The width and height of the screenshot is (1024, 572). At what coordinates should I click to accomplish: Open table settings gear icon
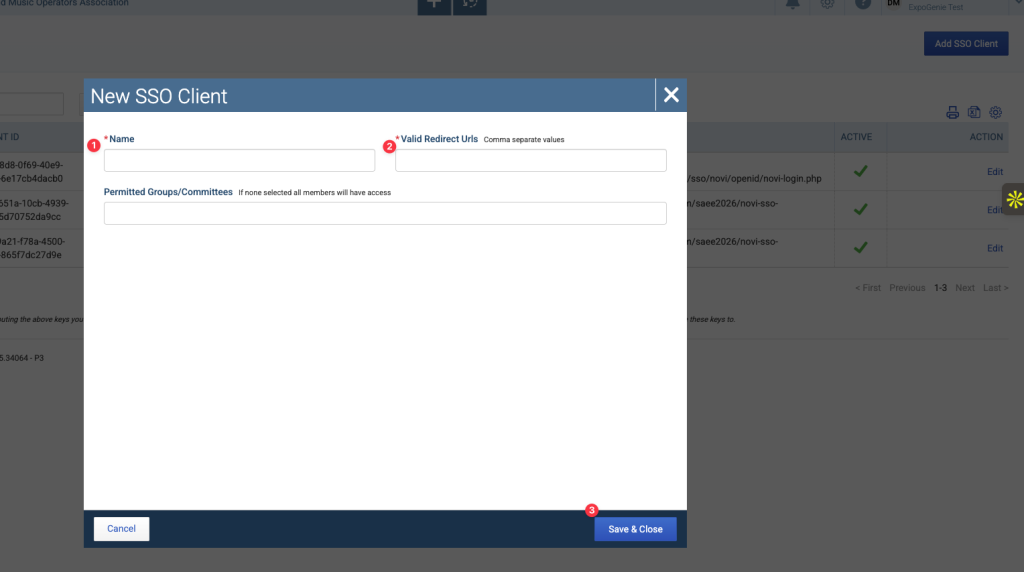[x=995, y=113]
